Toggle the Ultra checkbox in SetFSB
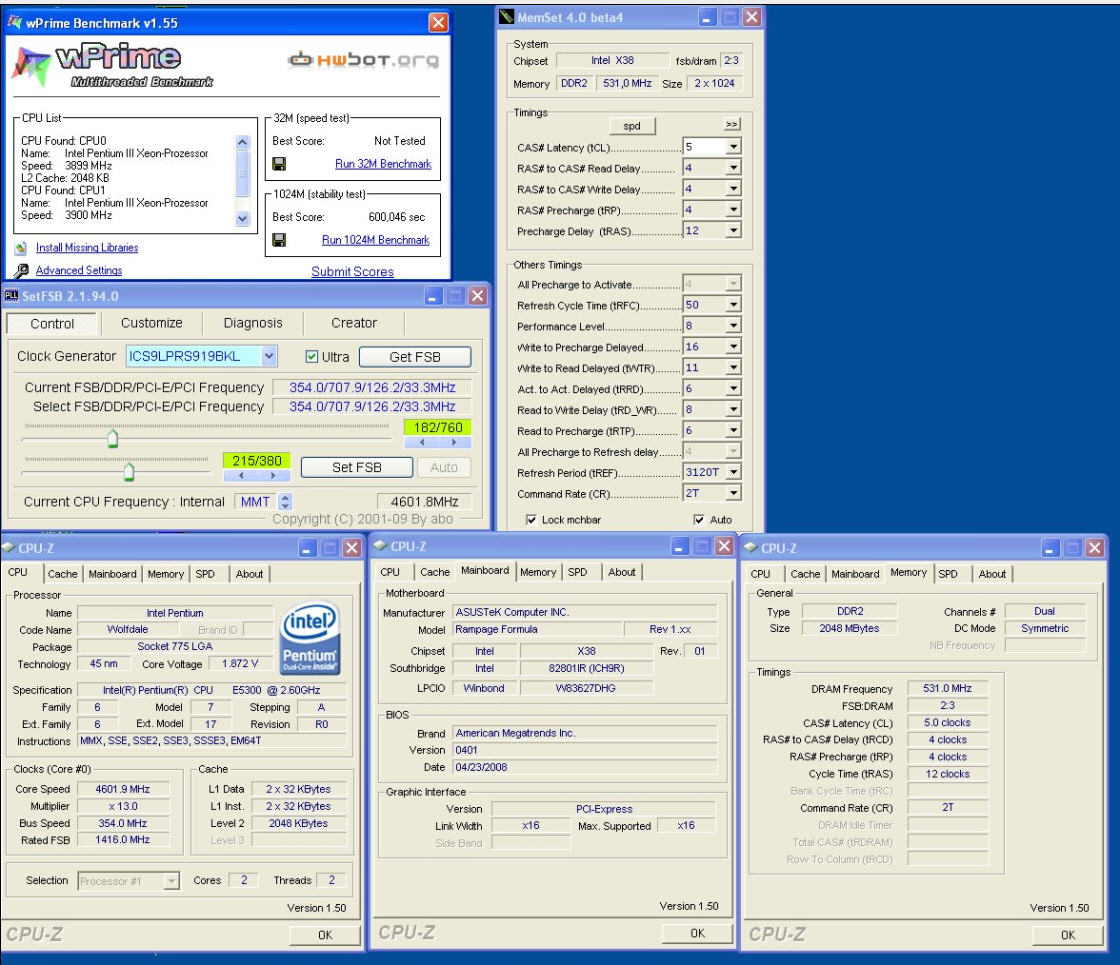Image resolution: width=1120 pixels, height=965 pixels. pos(311,356)
